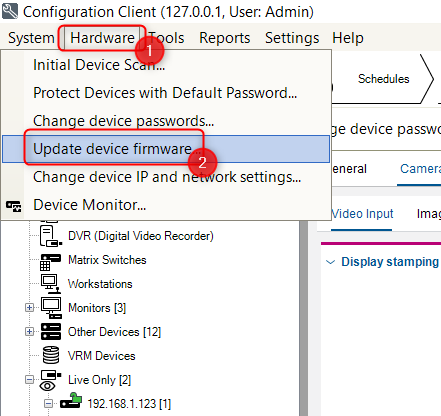Collapse the Live Only [2] node
This screenshot has height=416, width=441.
click(x=29, y=379)
